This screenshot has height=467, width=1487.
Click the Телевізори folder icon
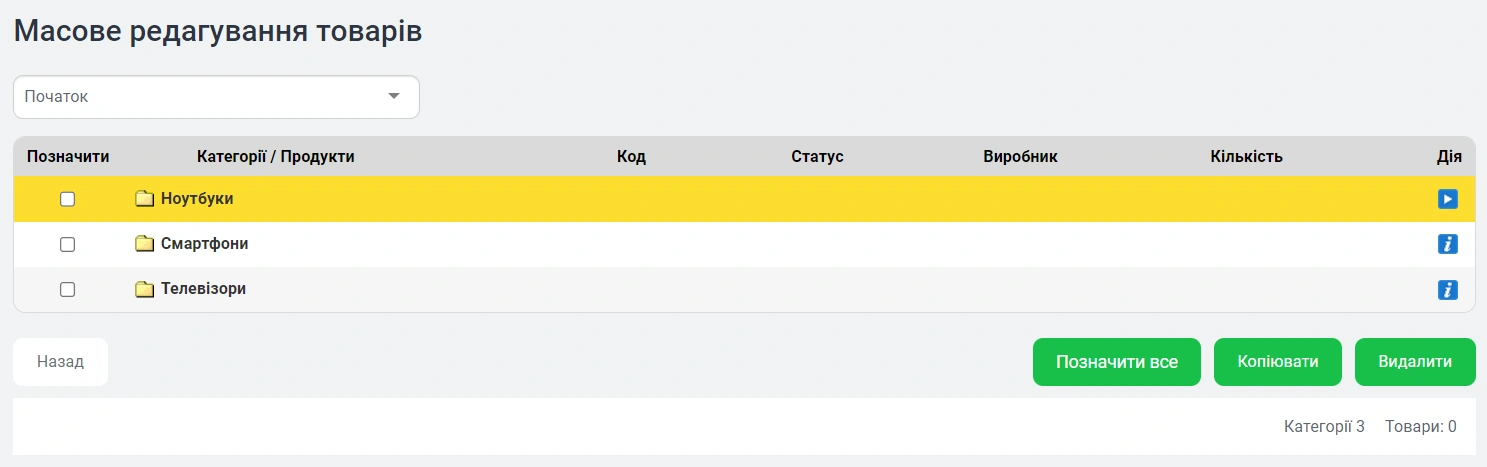pyautogui.click(x=145, y=290)
